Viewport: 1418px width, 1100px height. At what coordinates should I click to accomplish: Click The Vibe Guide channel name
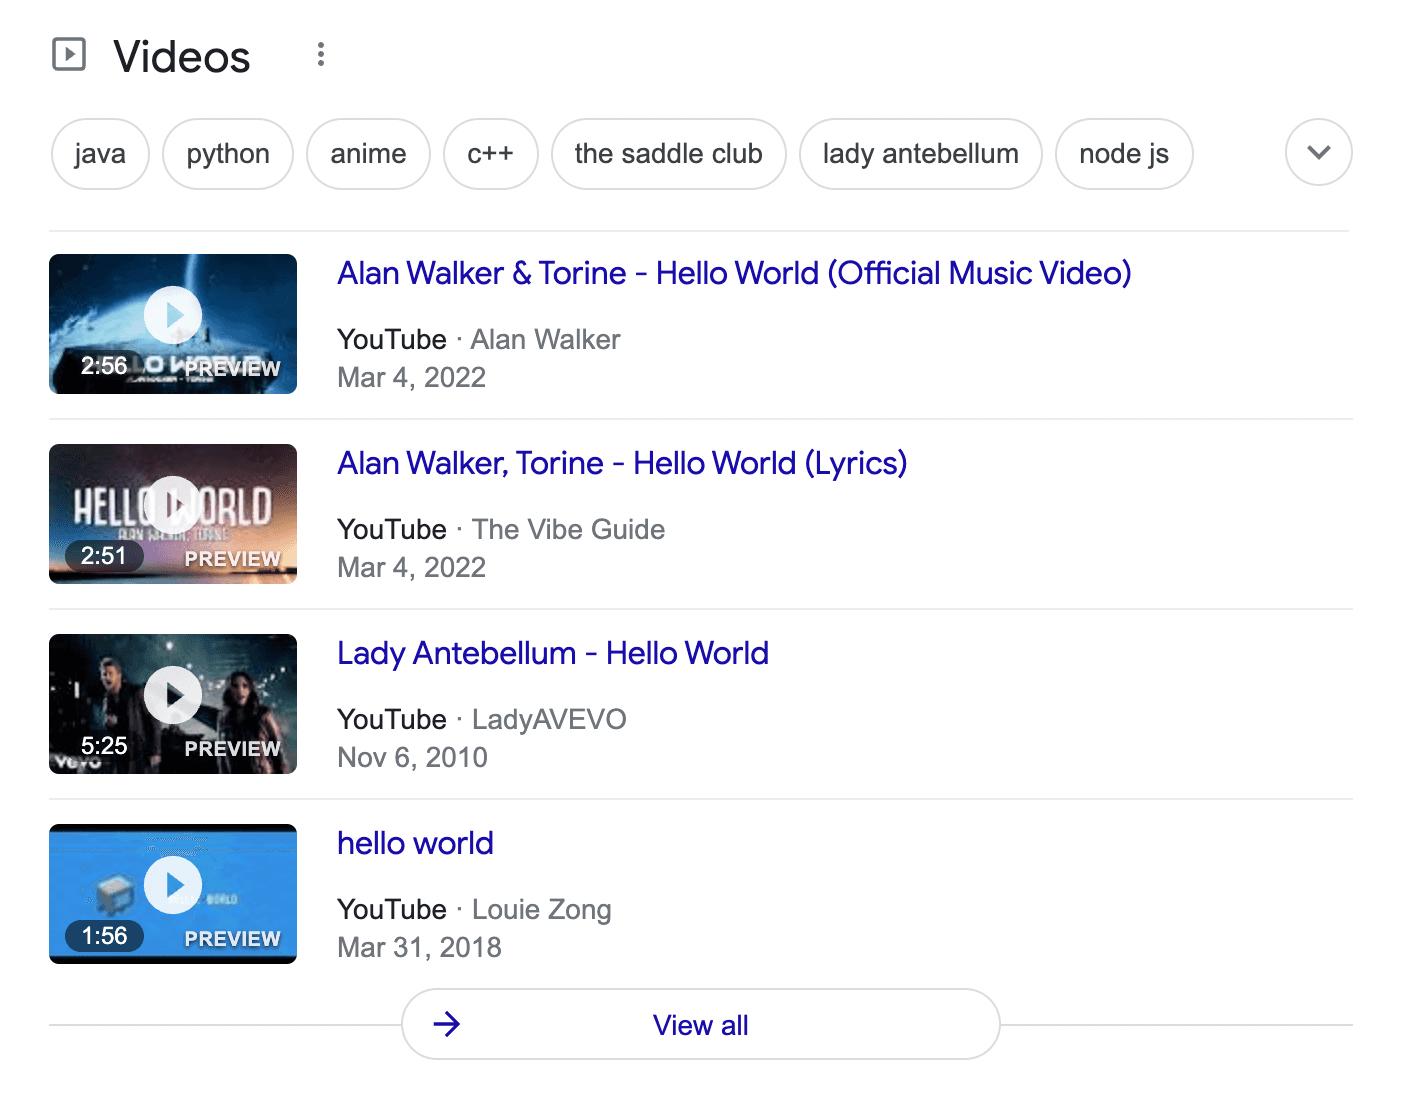[568, 529]
